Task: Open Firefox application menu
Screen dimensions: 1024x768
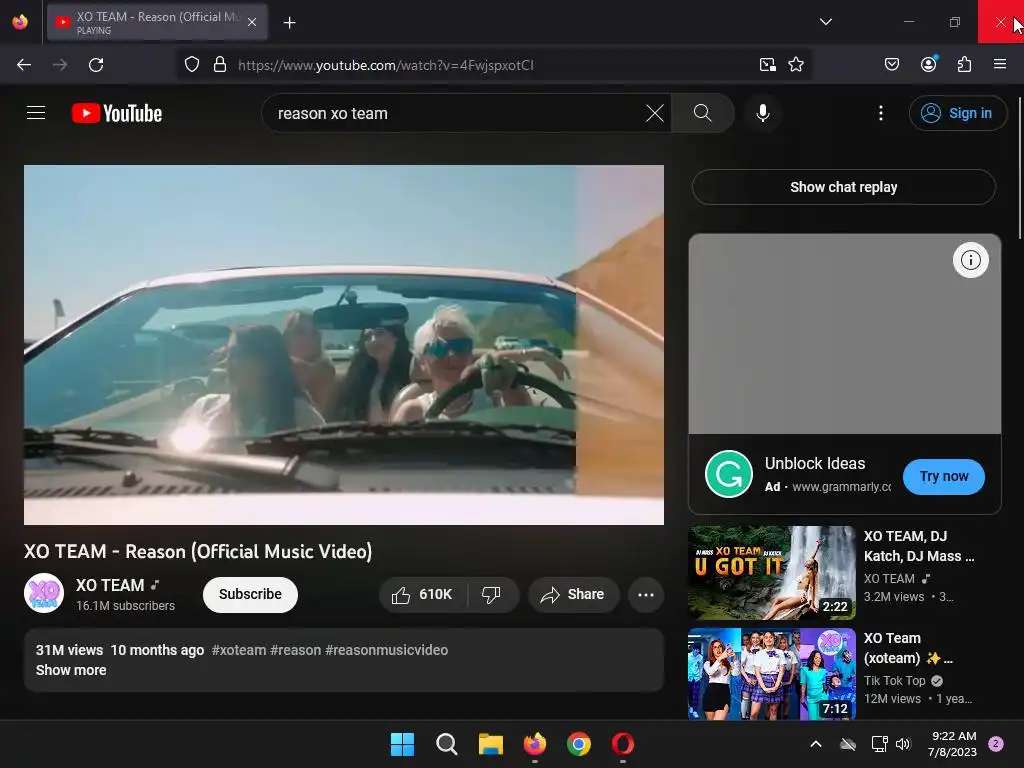Action: [999, 65]
